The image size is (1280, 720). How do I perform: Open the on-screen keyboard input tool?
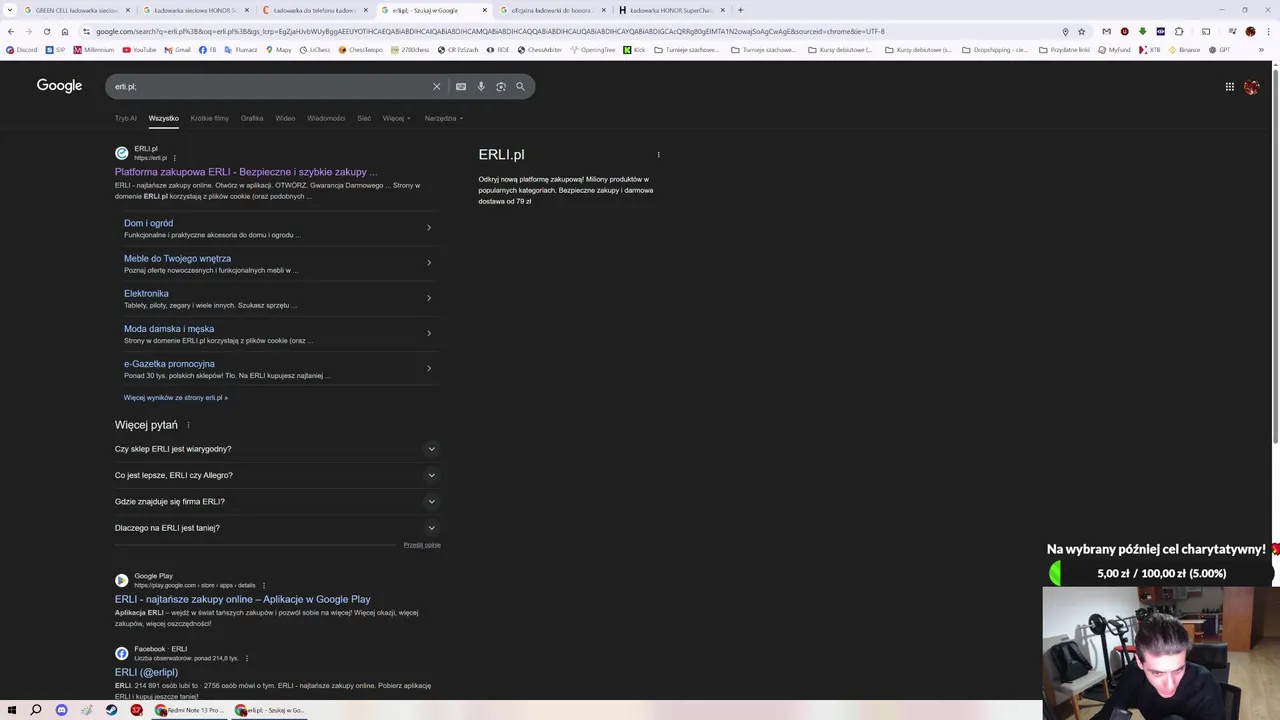tap(461, 87)
